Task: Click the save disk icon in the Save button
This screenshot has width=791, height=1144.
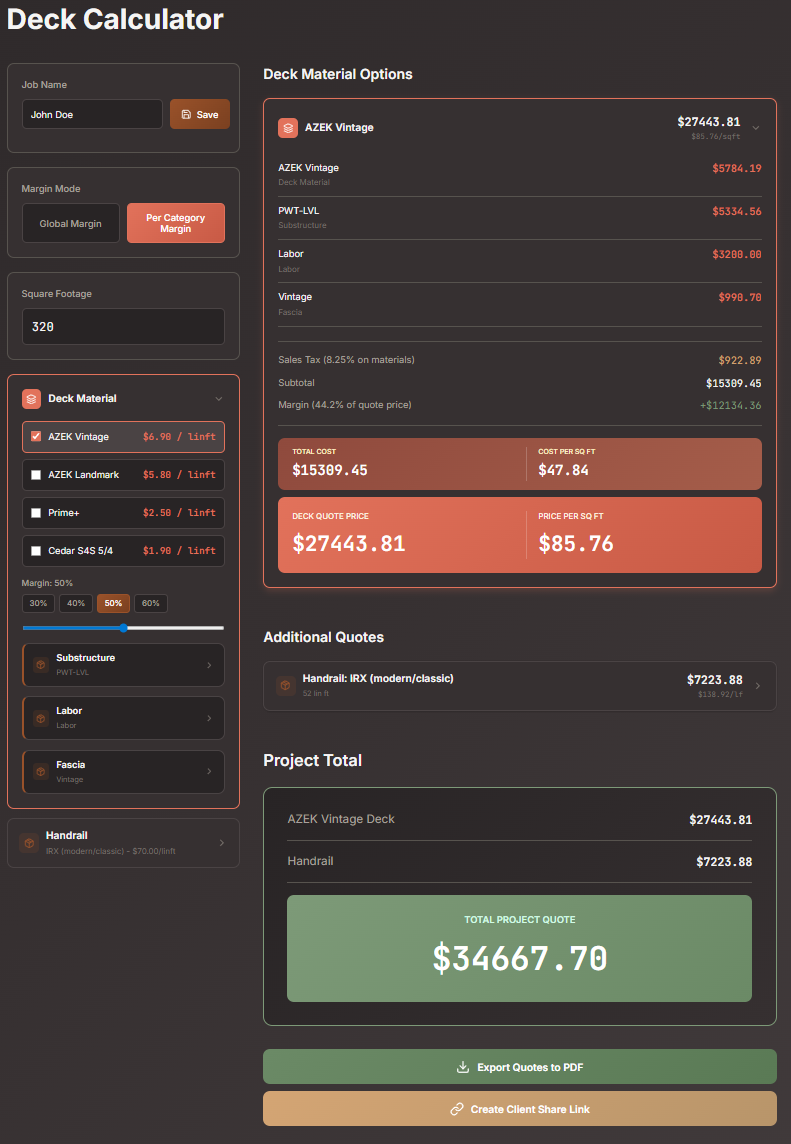Action: pyautogui.click(x=186, y=115)
